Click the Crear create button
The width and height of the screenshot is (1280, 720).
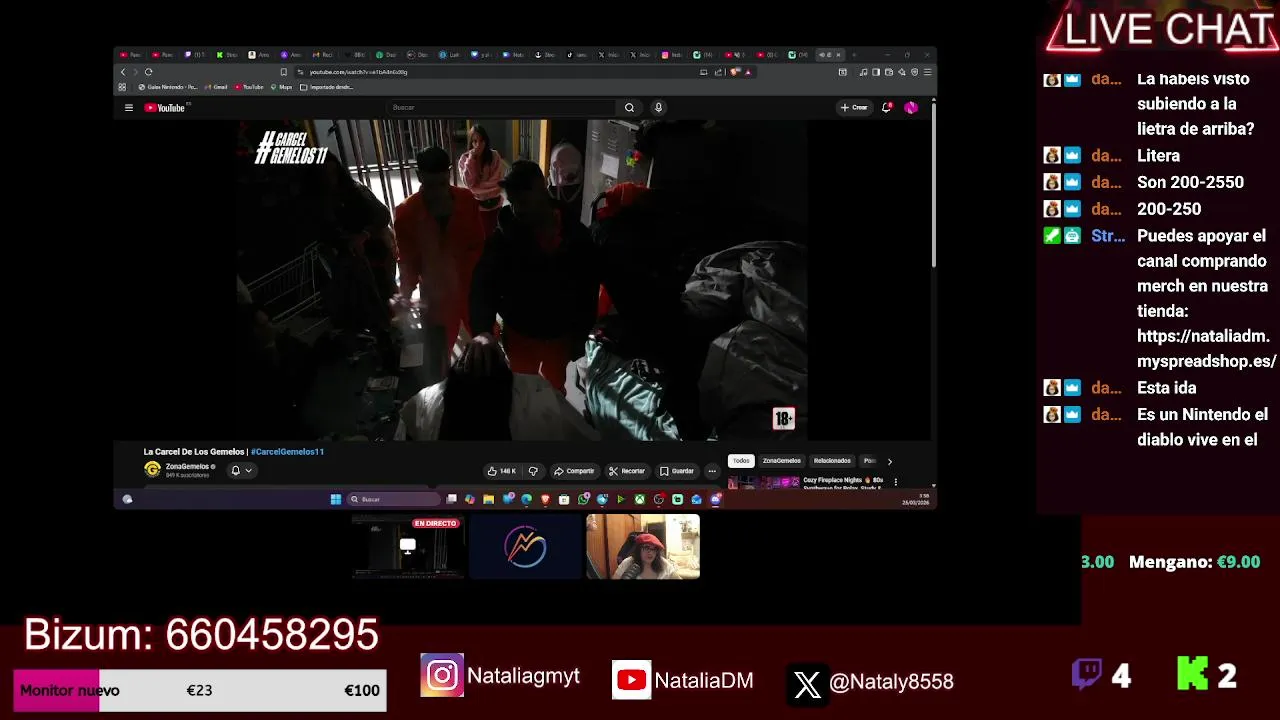(x=854, y=107)
